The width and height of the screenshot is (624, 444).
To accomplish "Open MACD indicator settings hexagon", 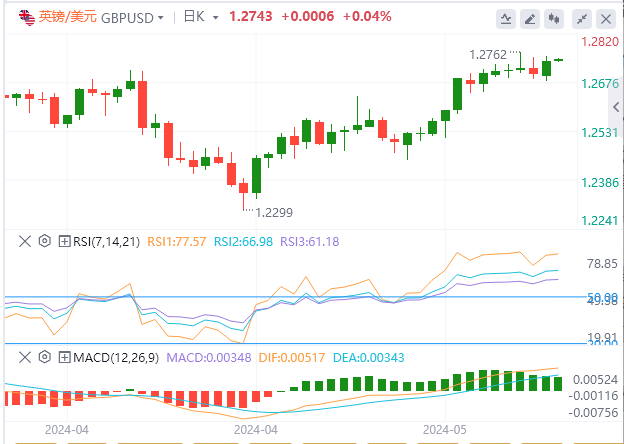I will 45,357.
